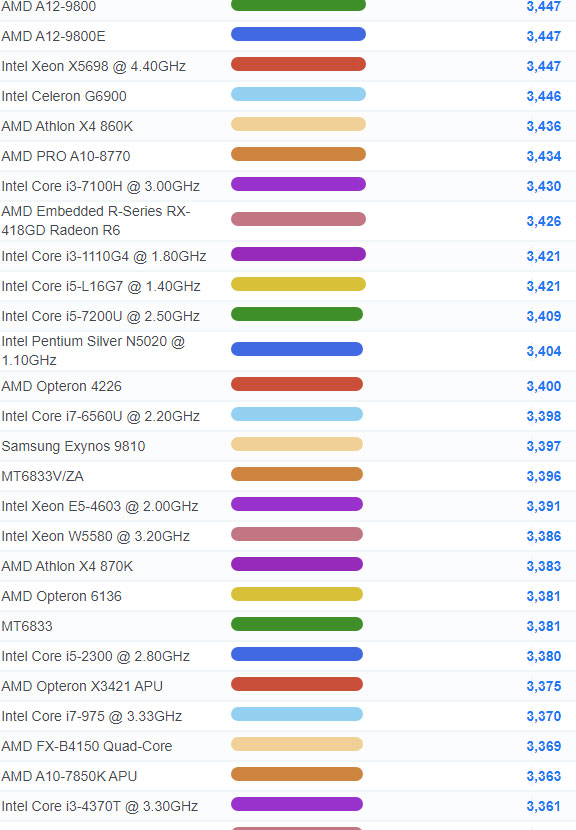Click AMD FX-B4150 Quad-Core name

tap(87, 746)
